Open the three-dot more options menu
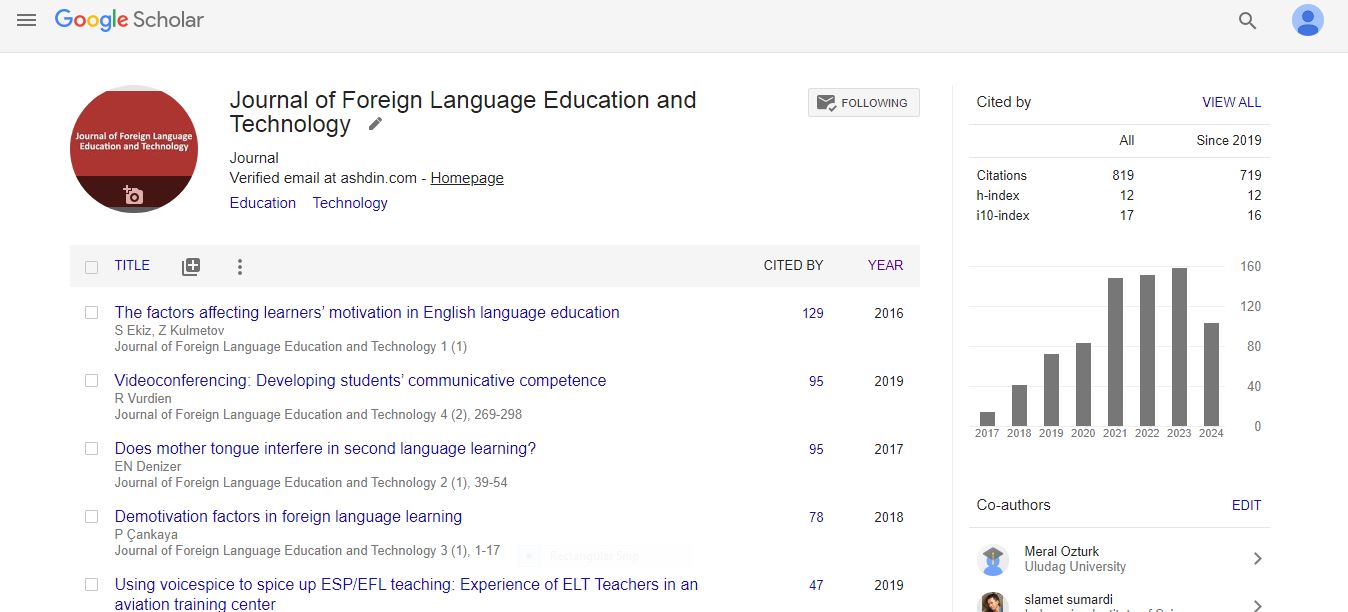The image size is (1348, 612). (239, 266)
